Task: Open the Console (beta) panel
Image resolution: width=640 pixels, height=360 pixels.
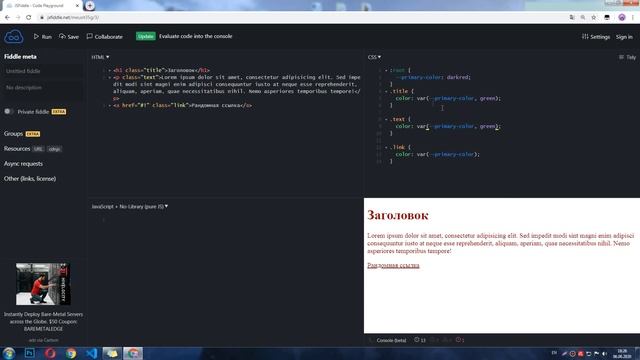Action: tap(391, 340)
